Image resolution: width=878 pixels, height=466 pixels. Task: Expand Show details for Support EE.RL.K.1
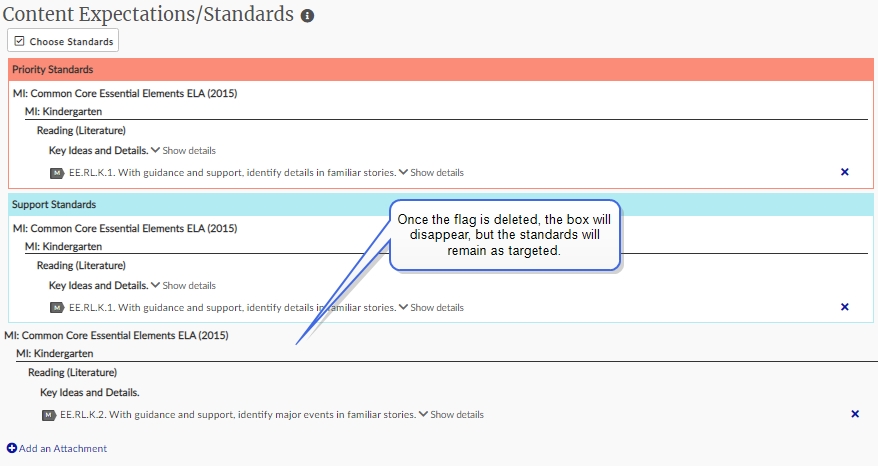tap(431, 307)
